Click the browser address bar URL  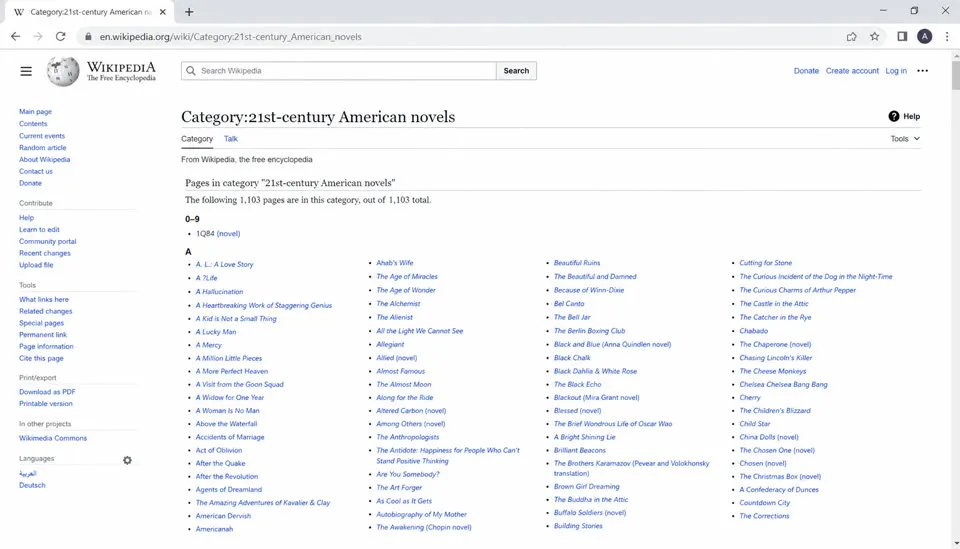[231, 37]
